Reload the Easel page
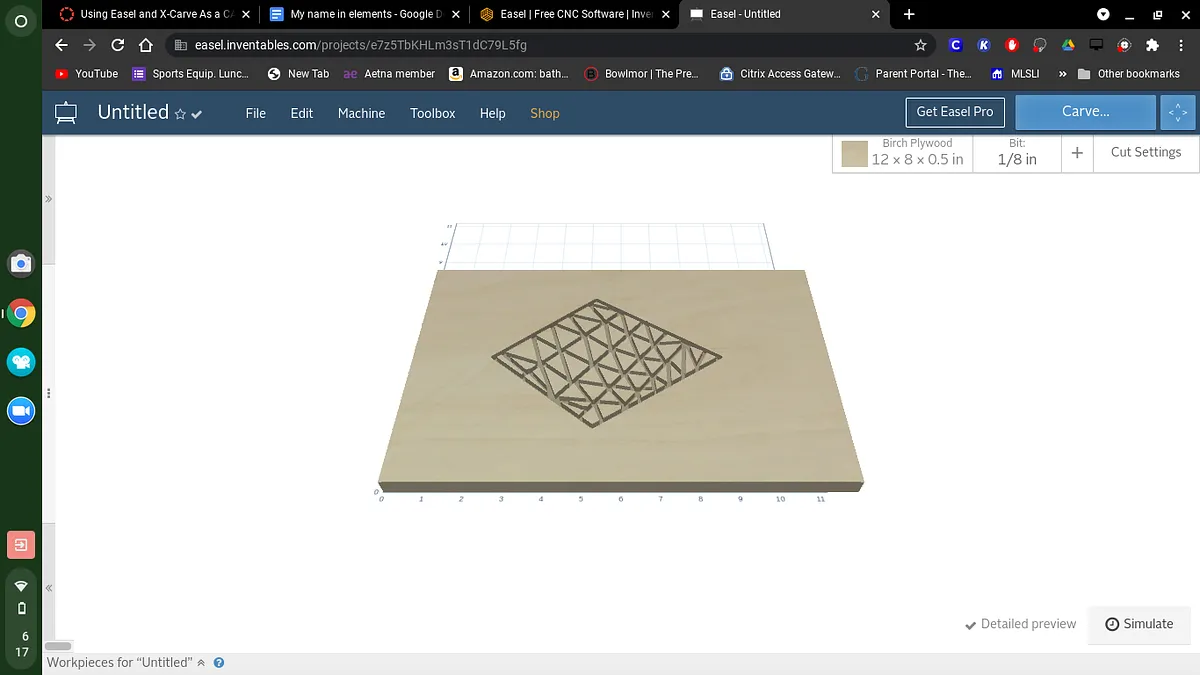 117,45
